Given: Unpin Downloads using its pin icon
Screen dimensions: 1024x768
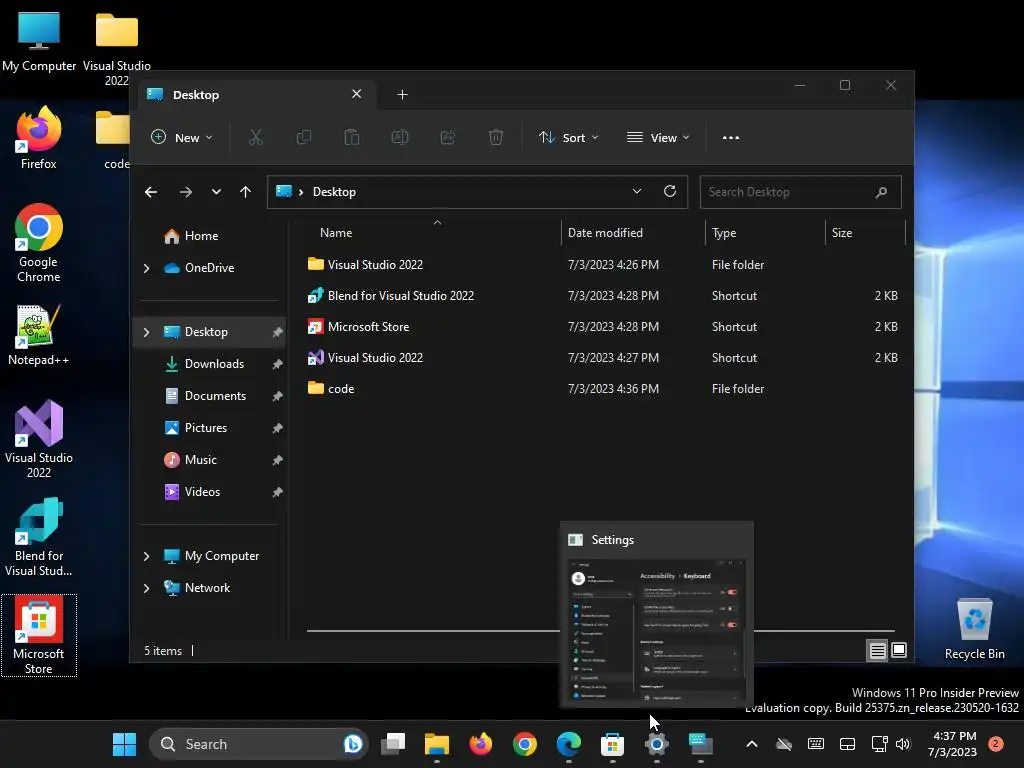Looking at the screenshot, I should pyautogui.click(x=278, y=364).
